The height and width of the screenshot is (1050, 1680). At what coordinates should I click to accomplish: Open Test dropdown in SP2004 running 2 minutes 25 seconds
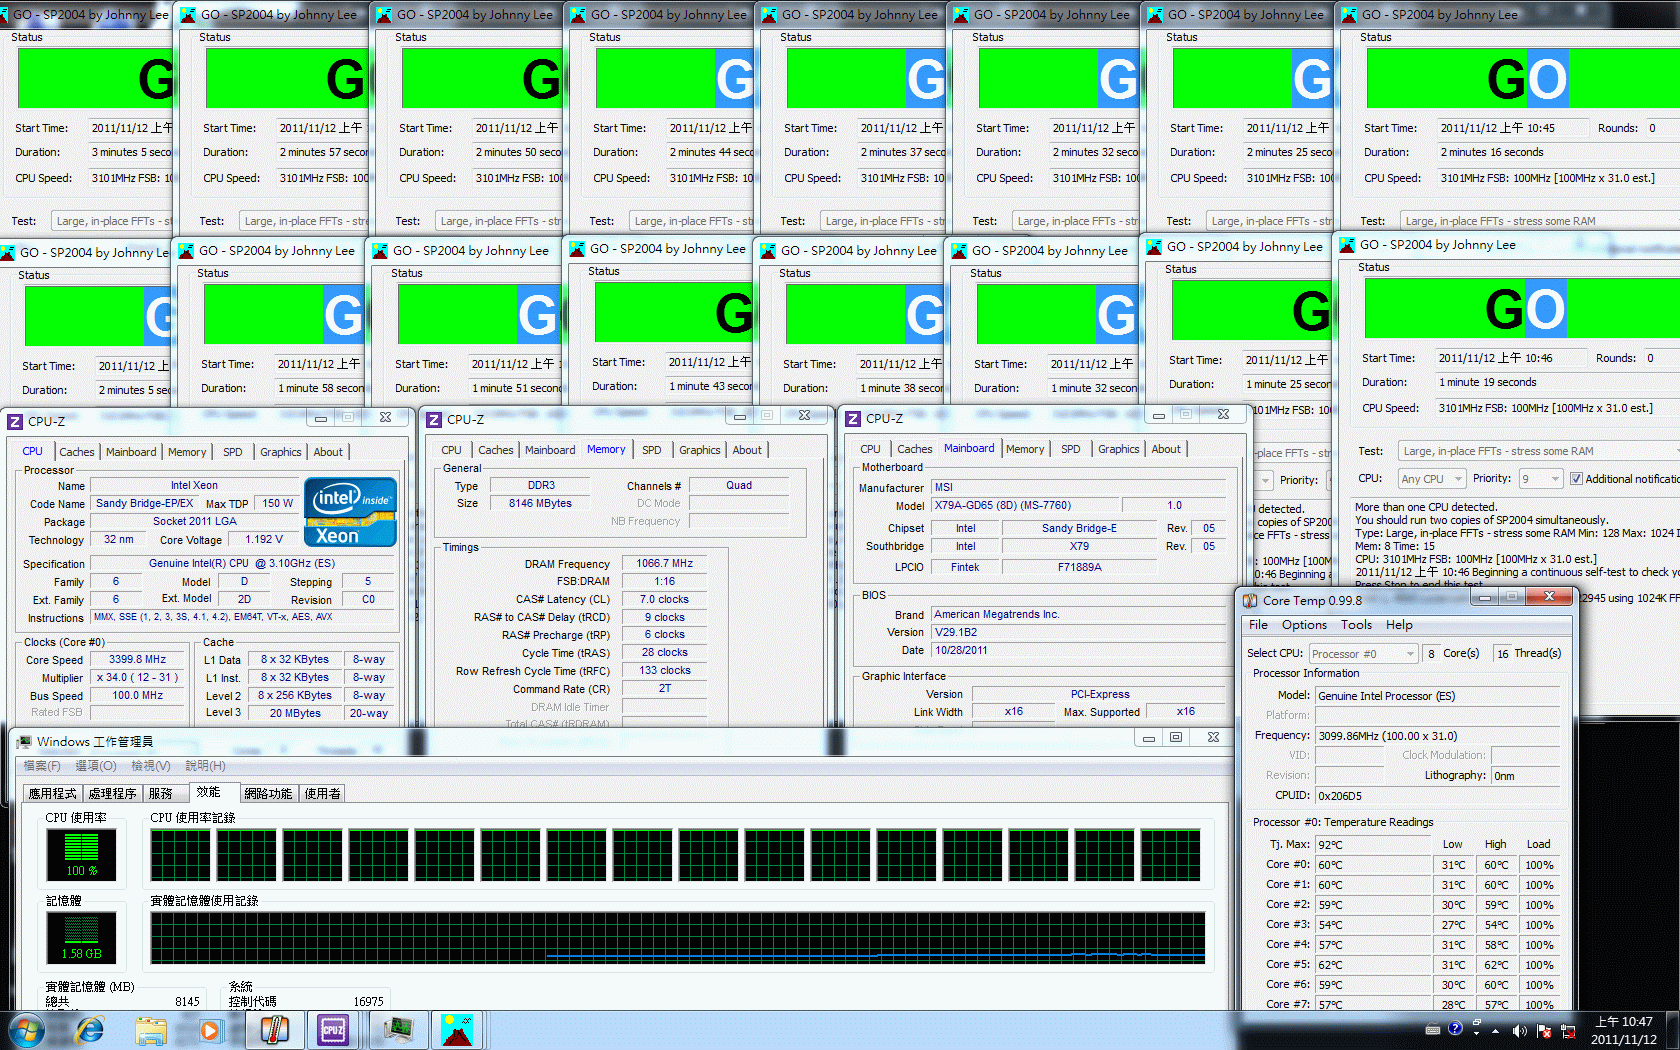point(1270,221)
